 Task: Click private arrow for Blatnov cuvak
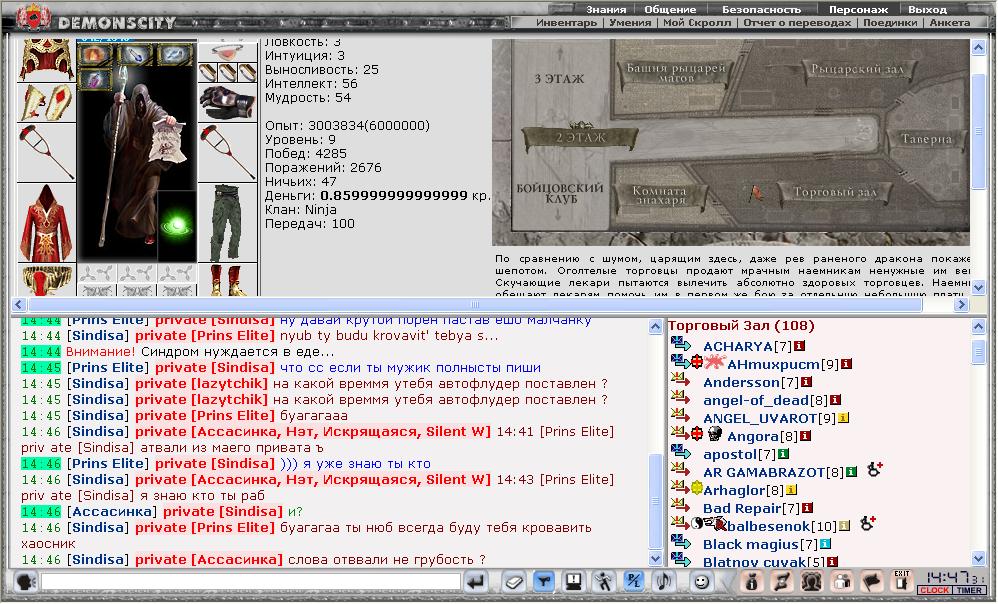click(x=680, y=560)
